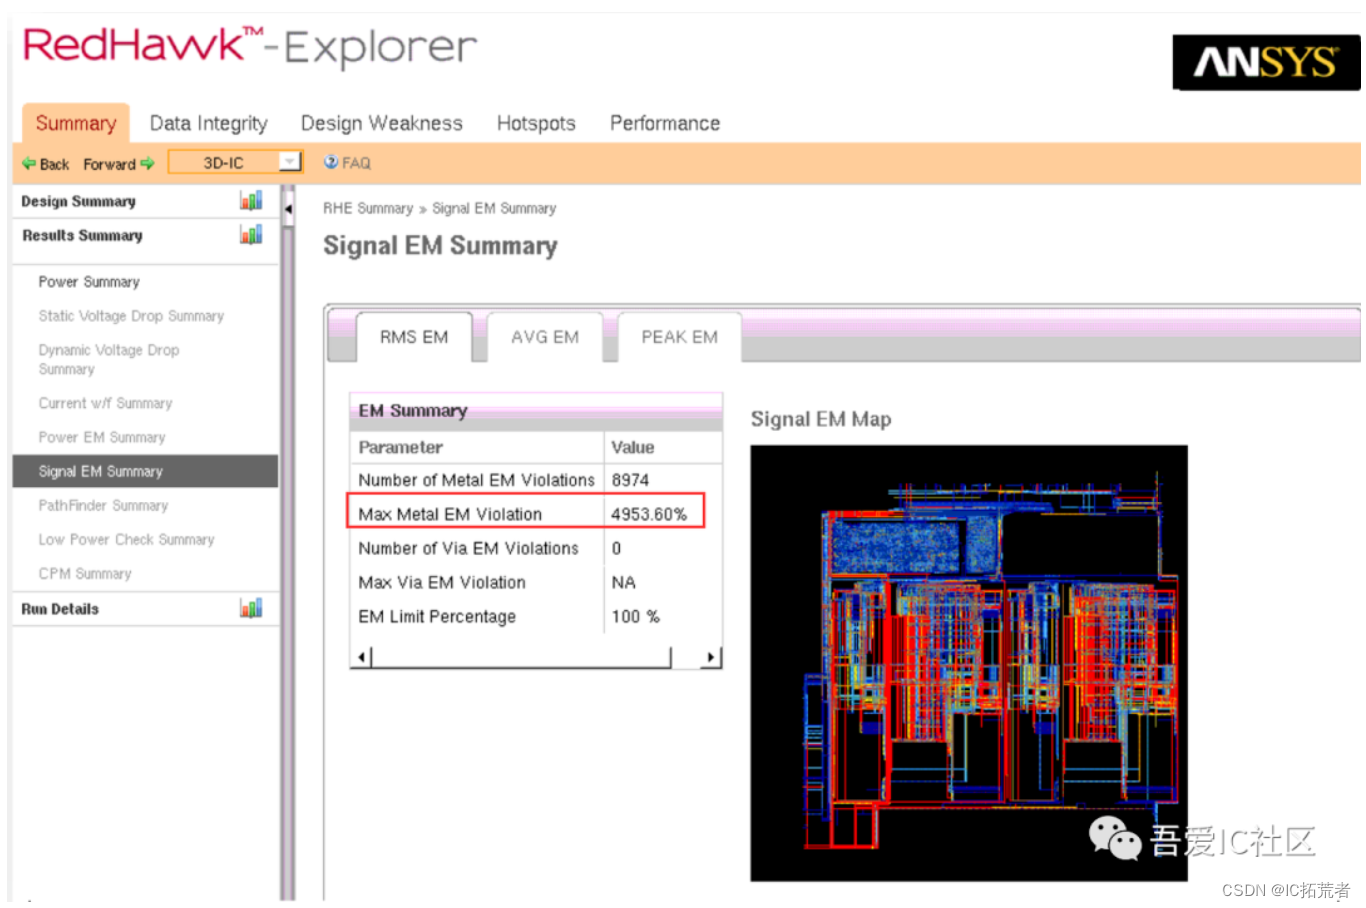
Task: Open Power EM Summary
Action: pyautogui.click(x=102, y=437)
